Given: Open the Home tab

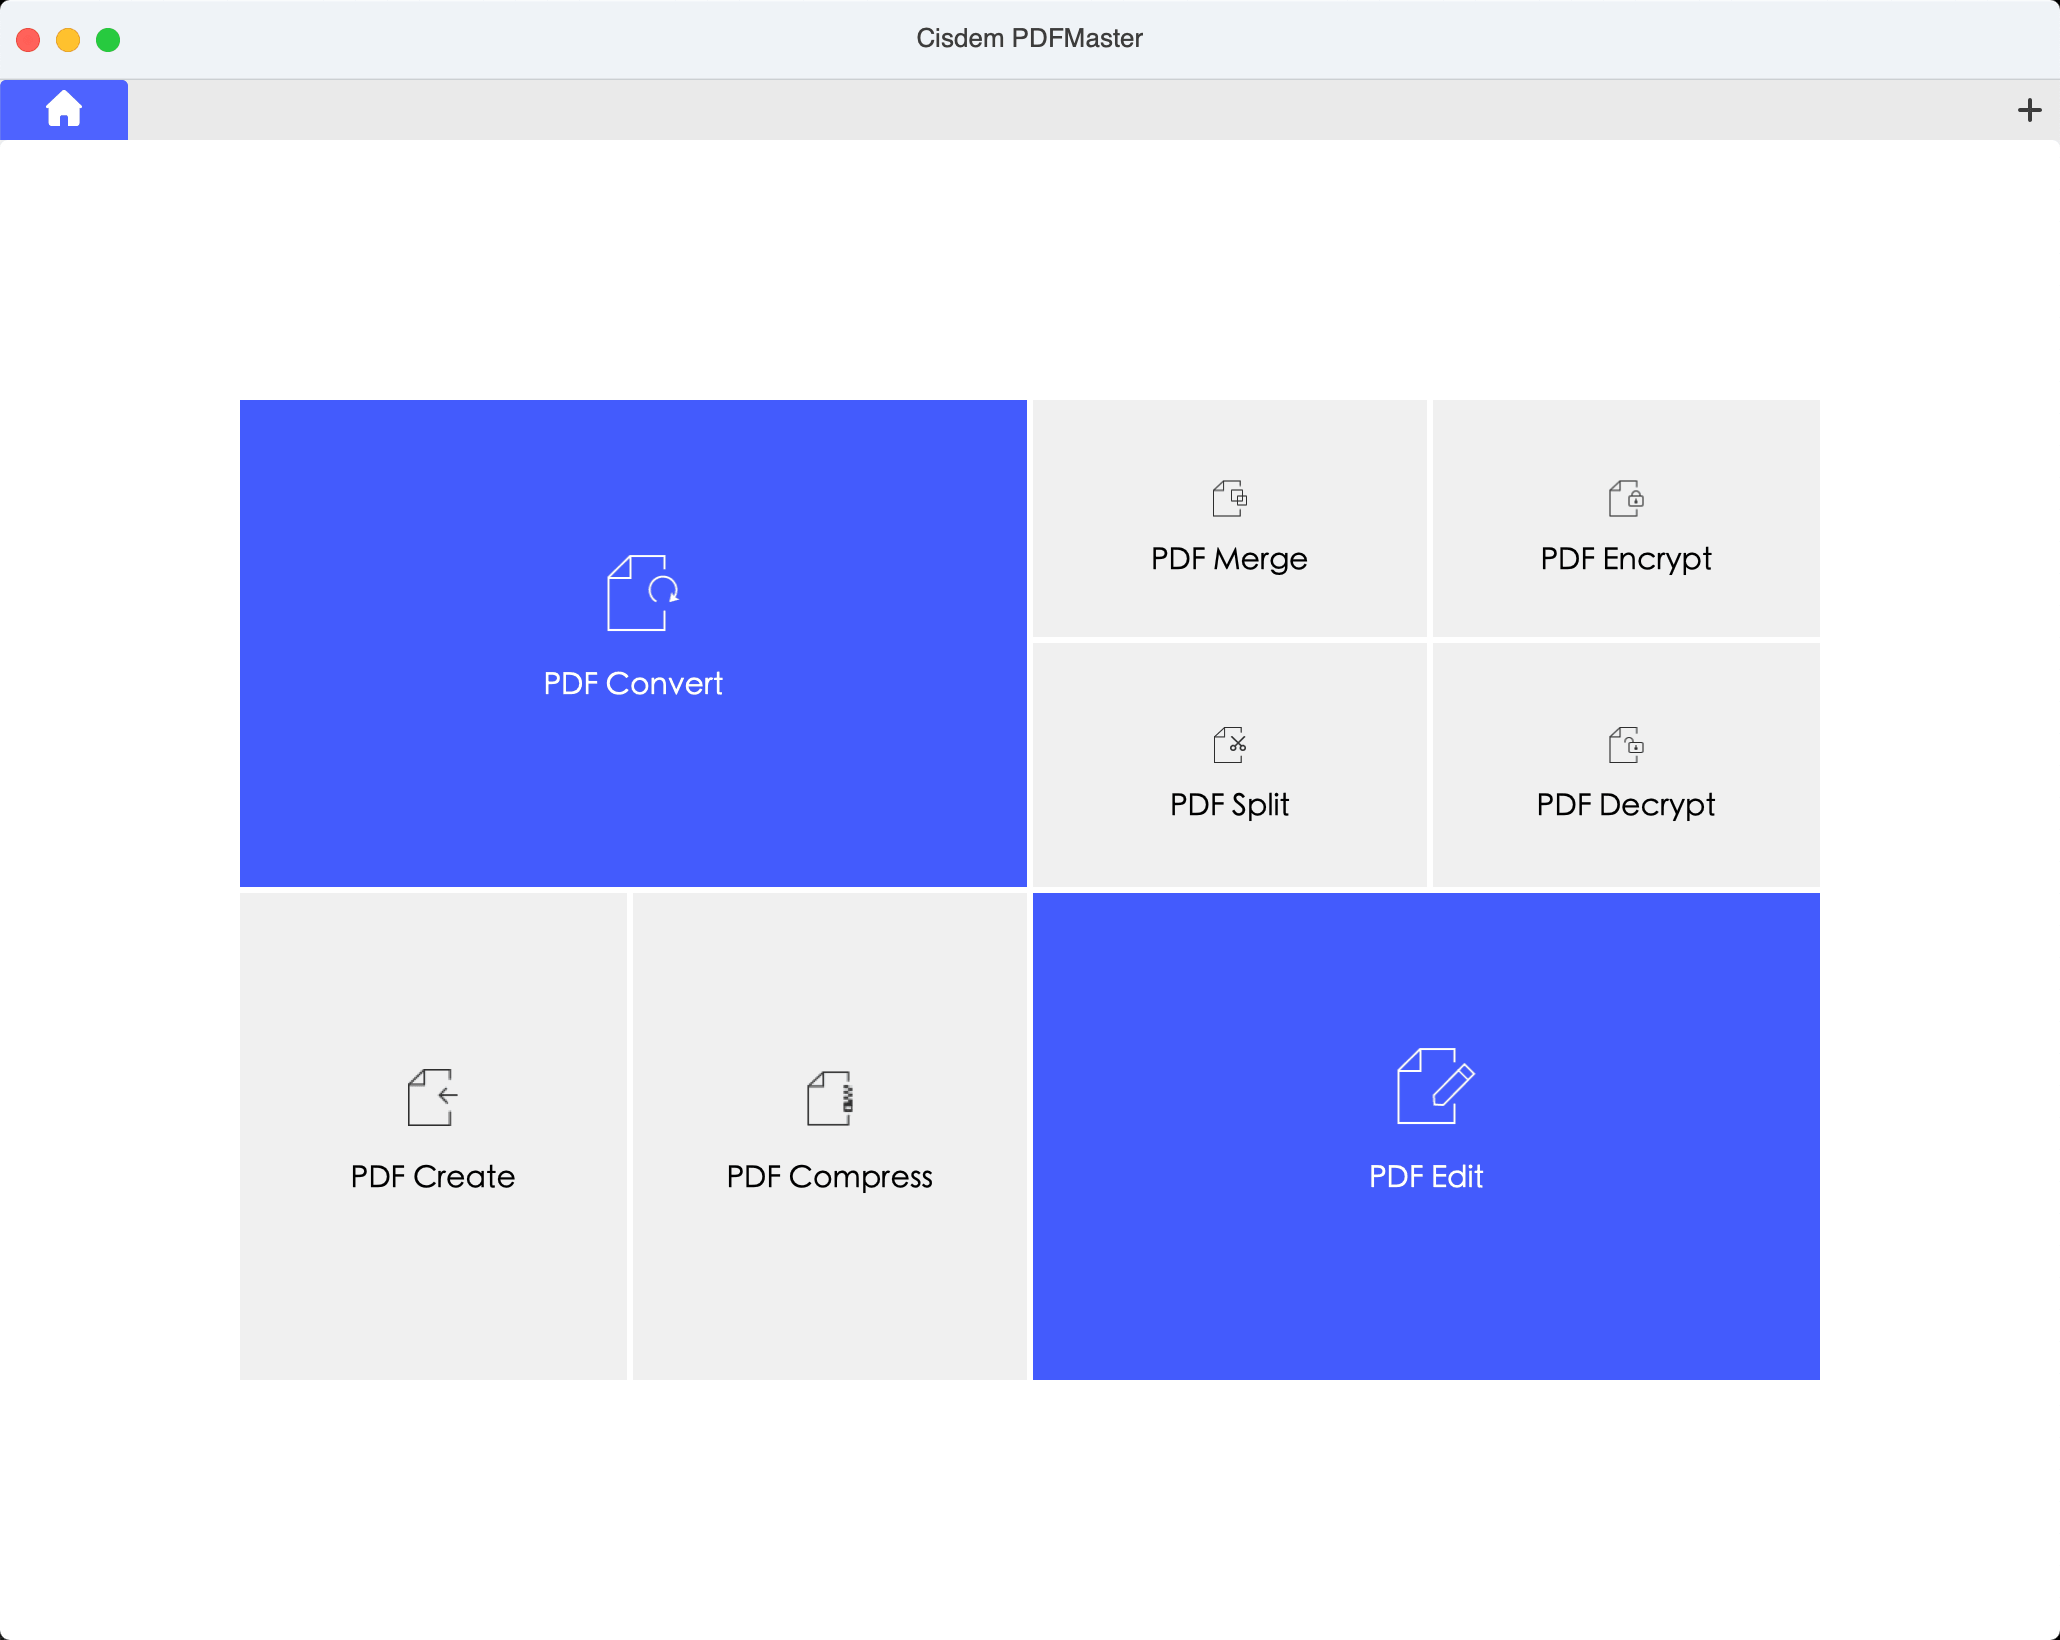Looking at the screenshot, I should pos(64,109).
